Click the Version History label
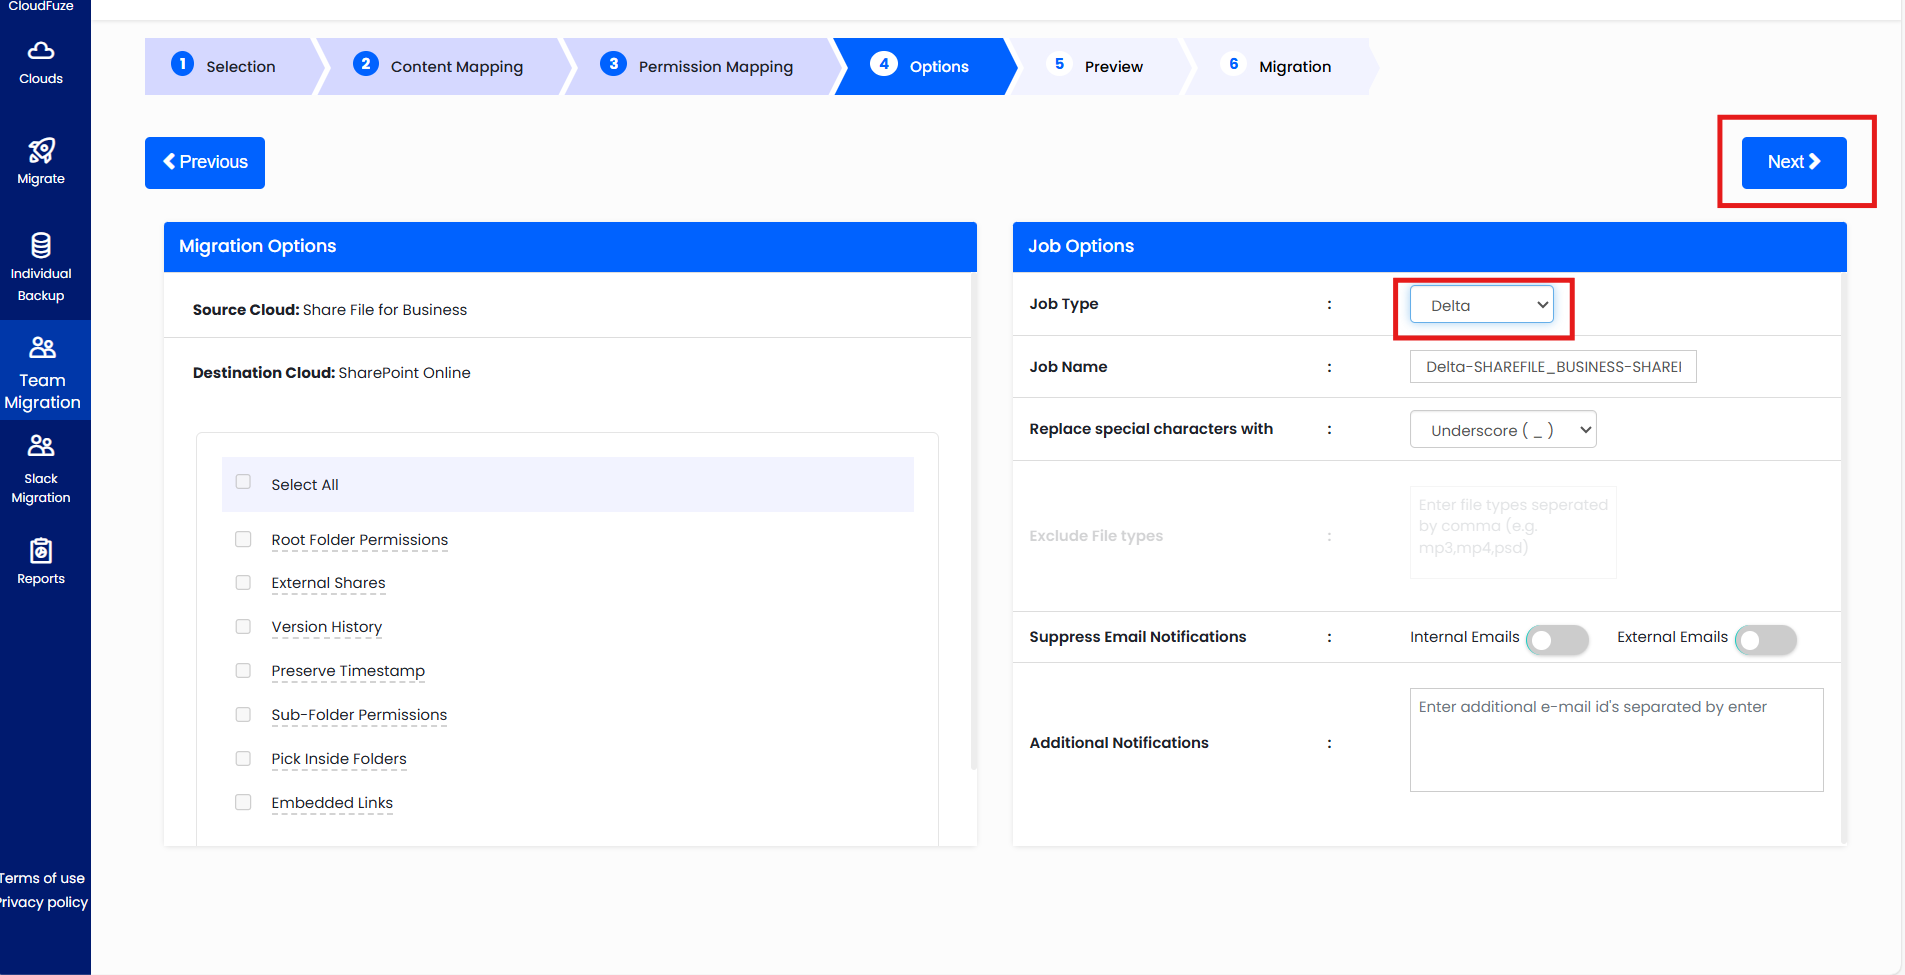This screenshot has height=975, width=1905. coord(327,627)
